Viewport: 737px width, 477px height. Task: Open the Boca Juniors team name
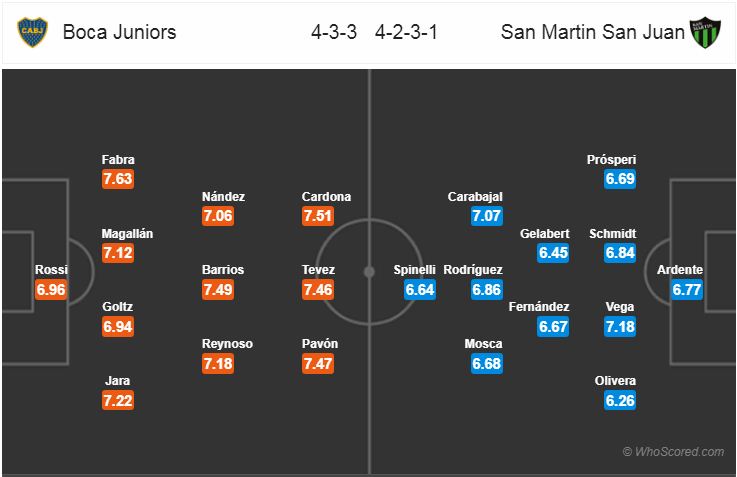pos(119,32)
